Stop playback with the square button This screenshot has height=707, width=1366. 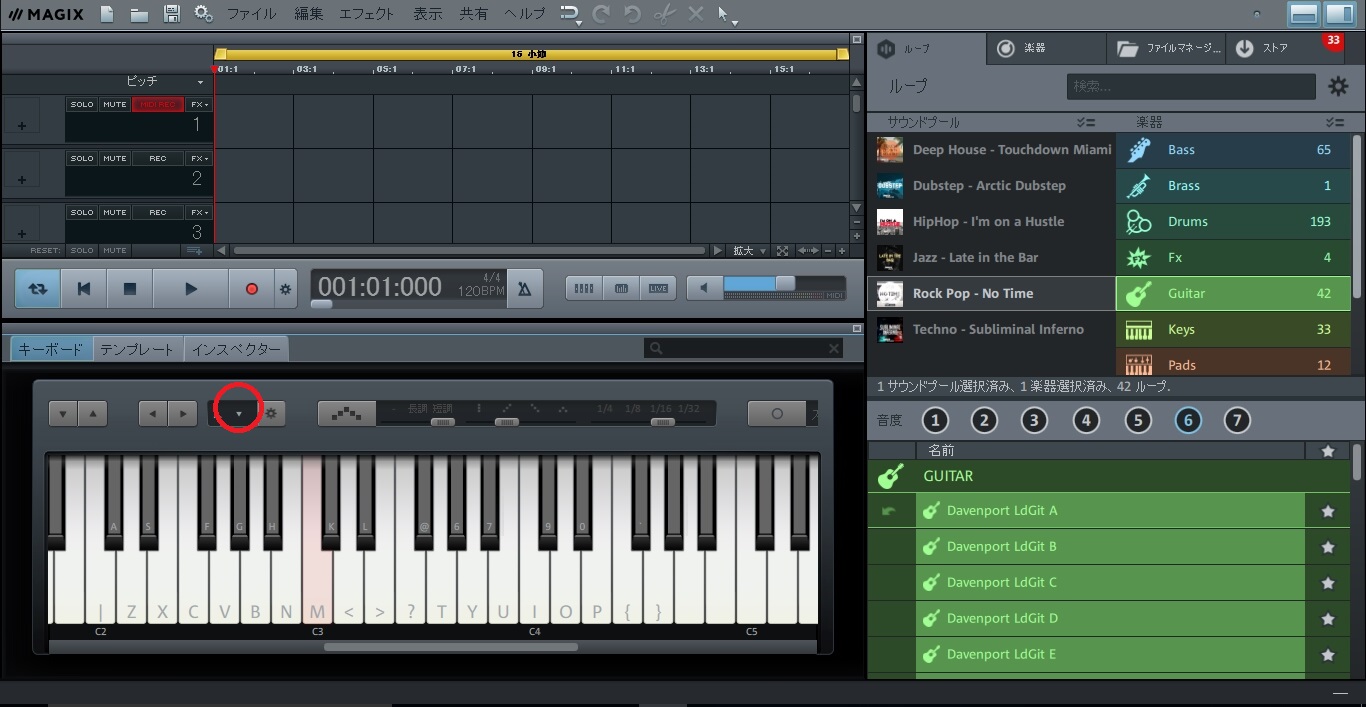coord(130,289)
